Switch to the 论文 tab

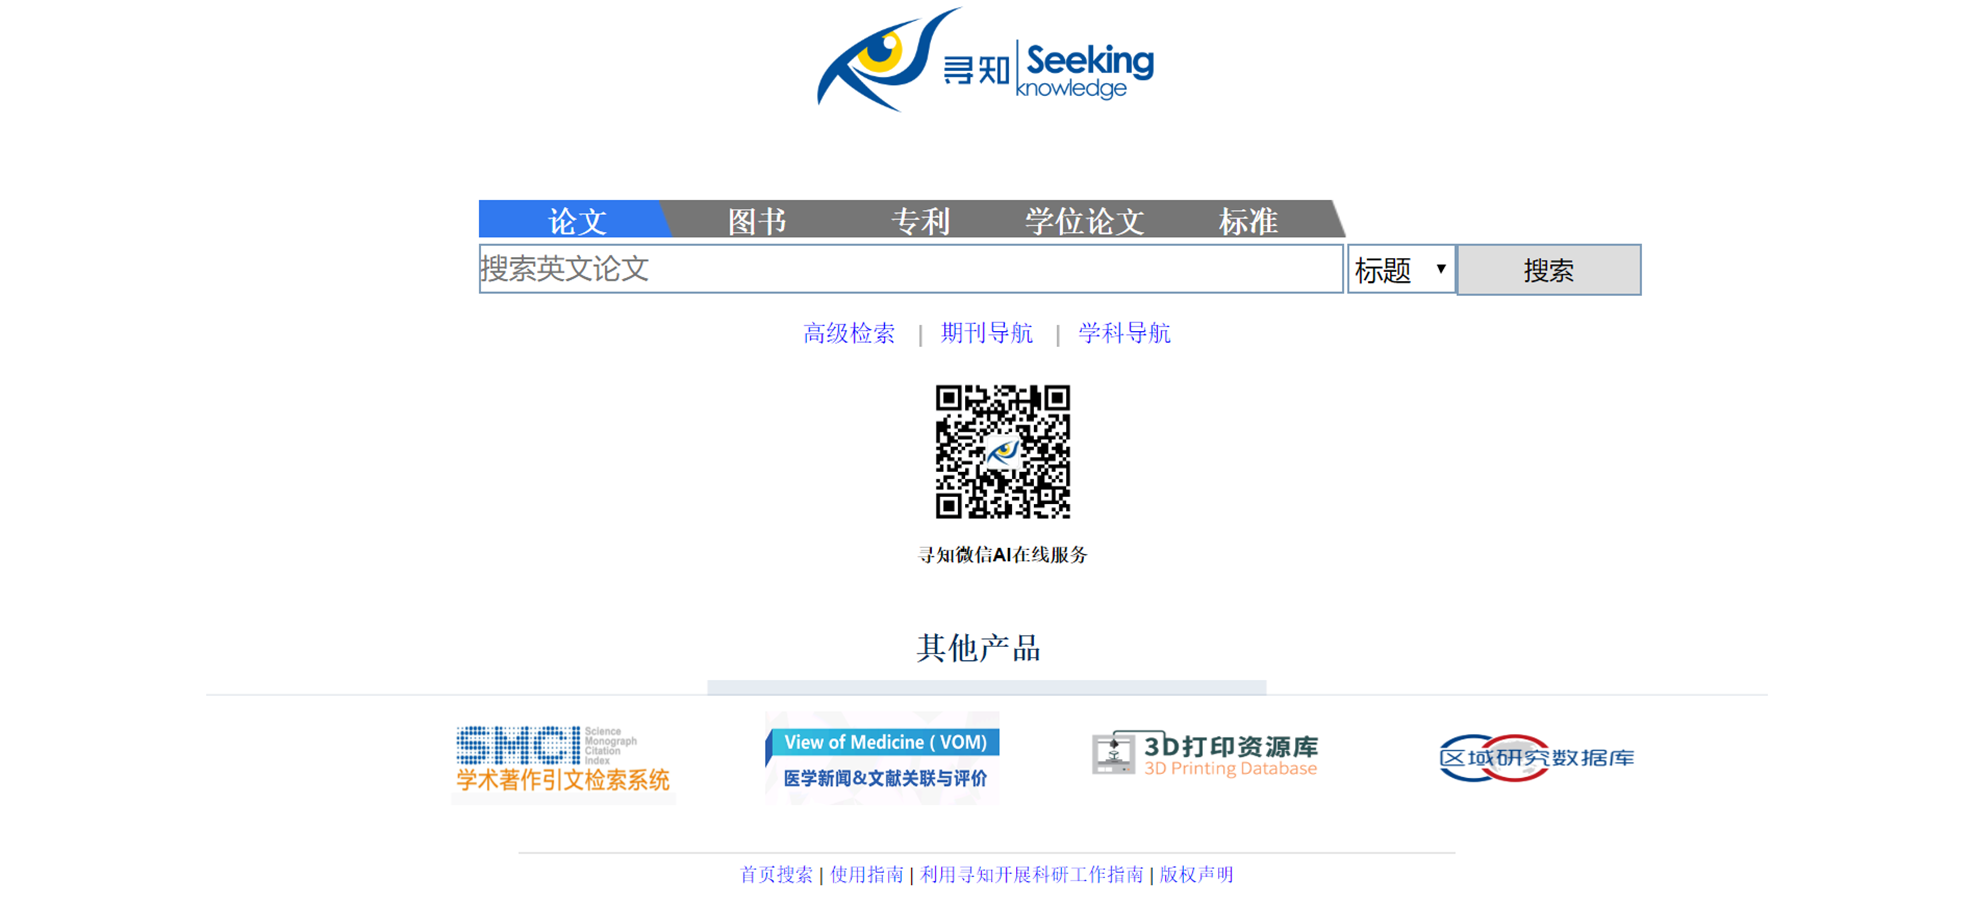(576, 221)
